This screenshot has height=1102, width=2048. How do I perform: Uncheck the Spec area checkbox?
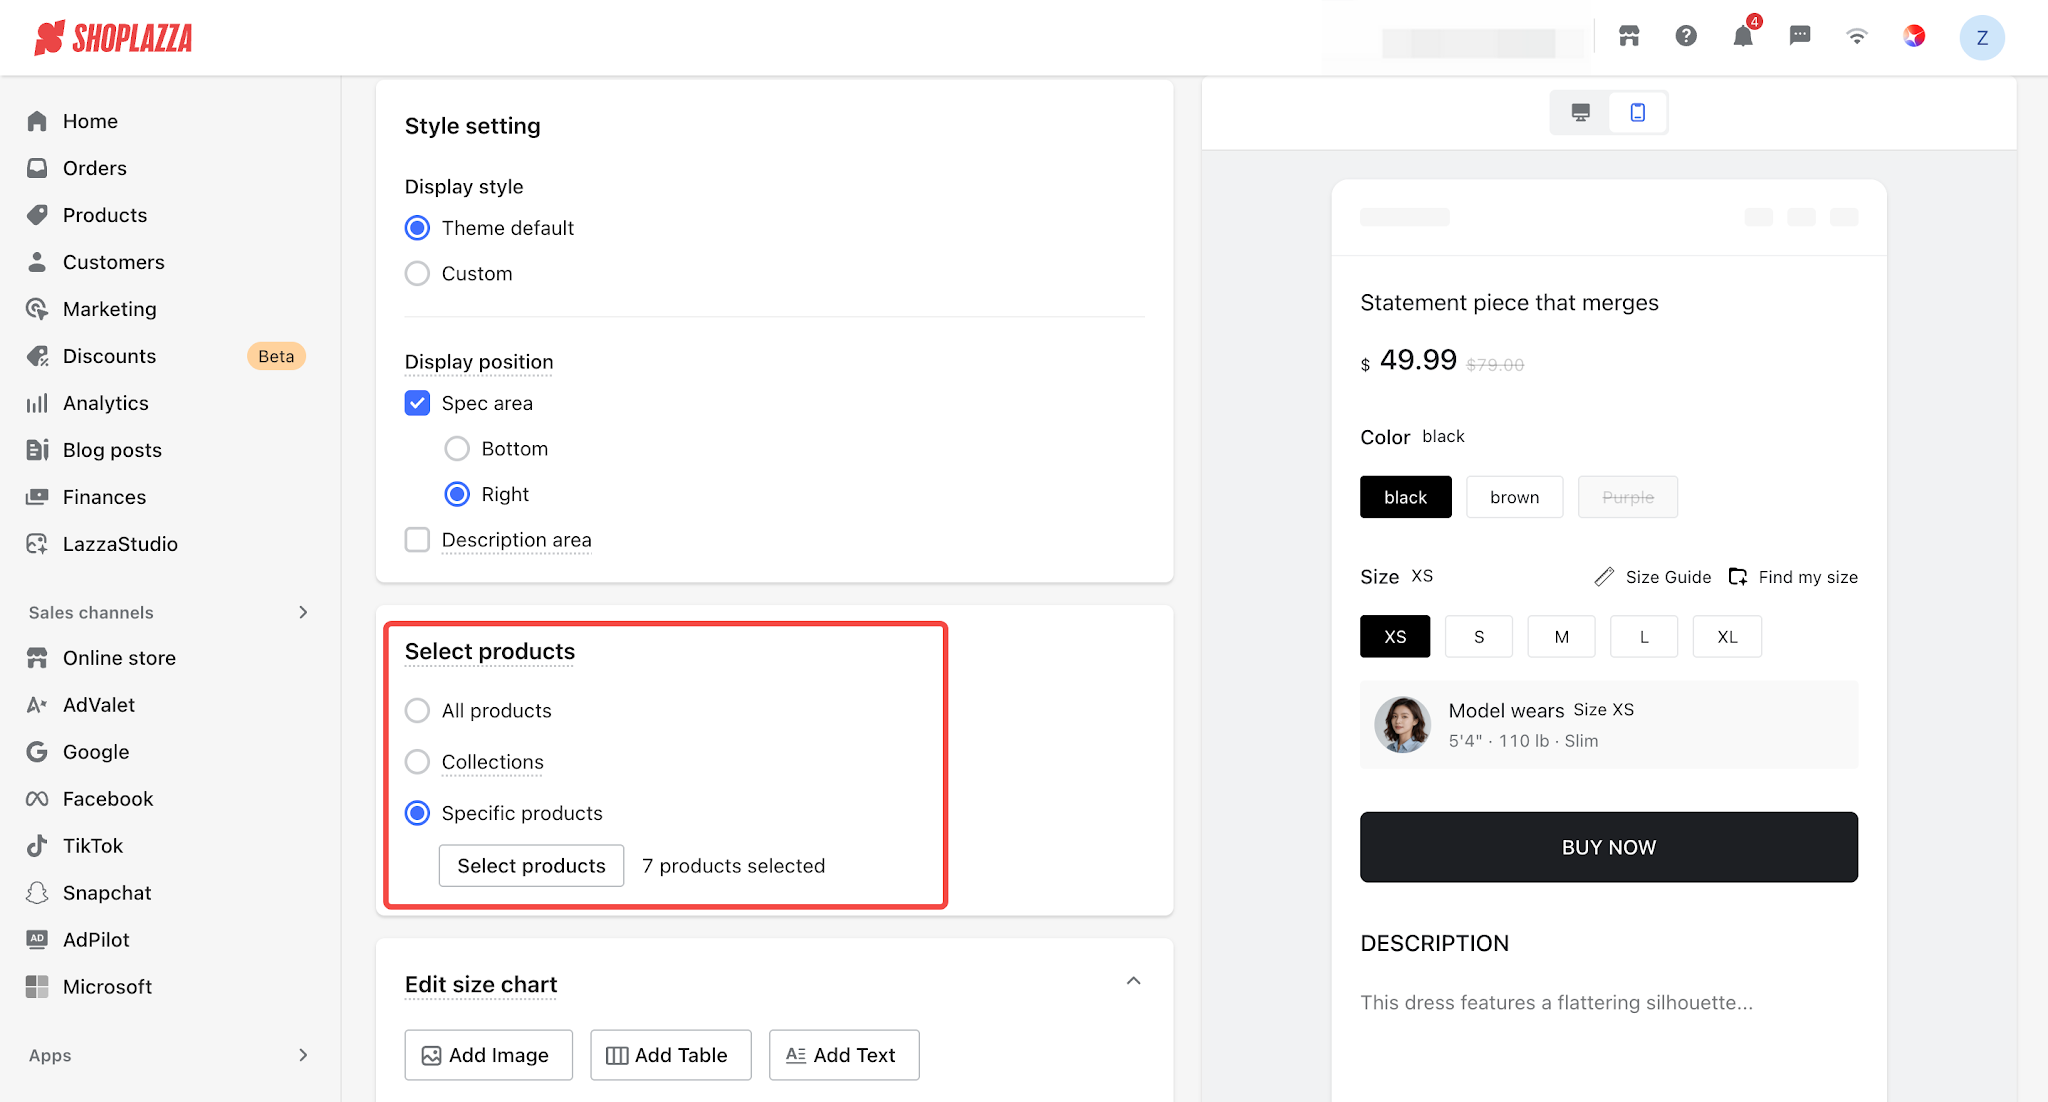[x=417, y=402]
